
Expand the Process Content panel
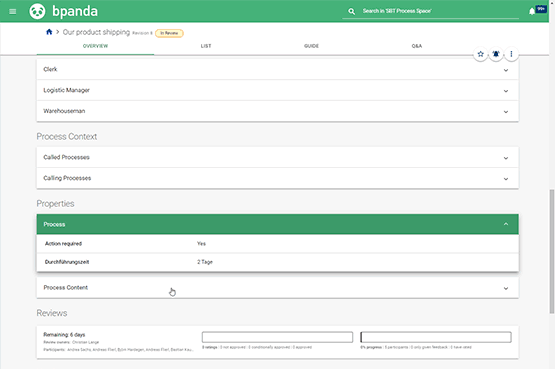point(278,288)
